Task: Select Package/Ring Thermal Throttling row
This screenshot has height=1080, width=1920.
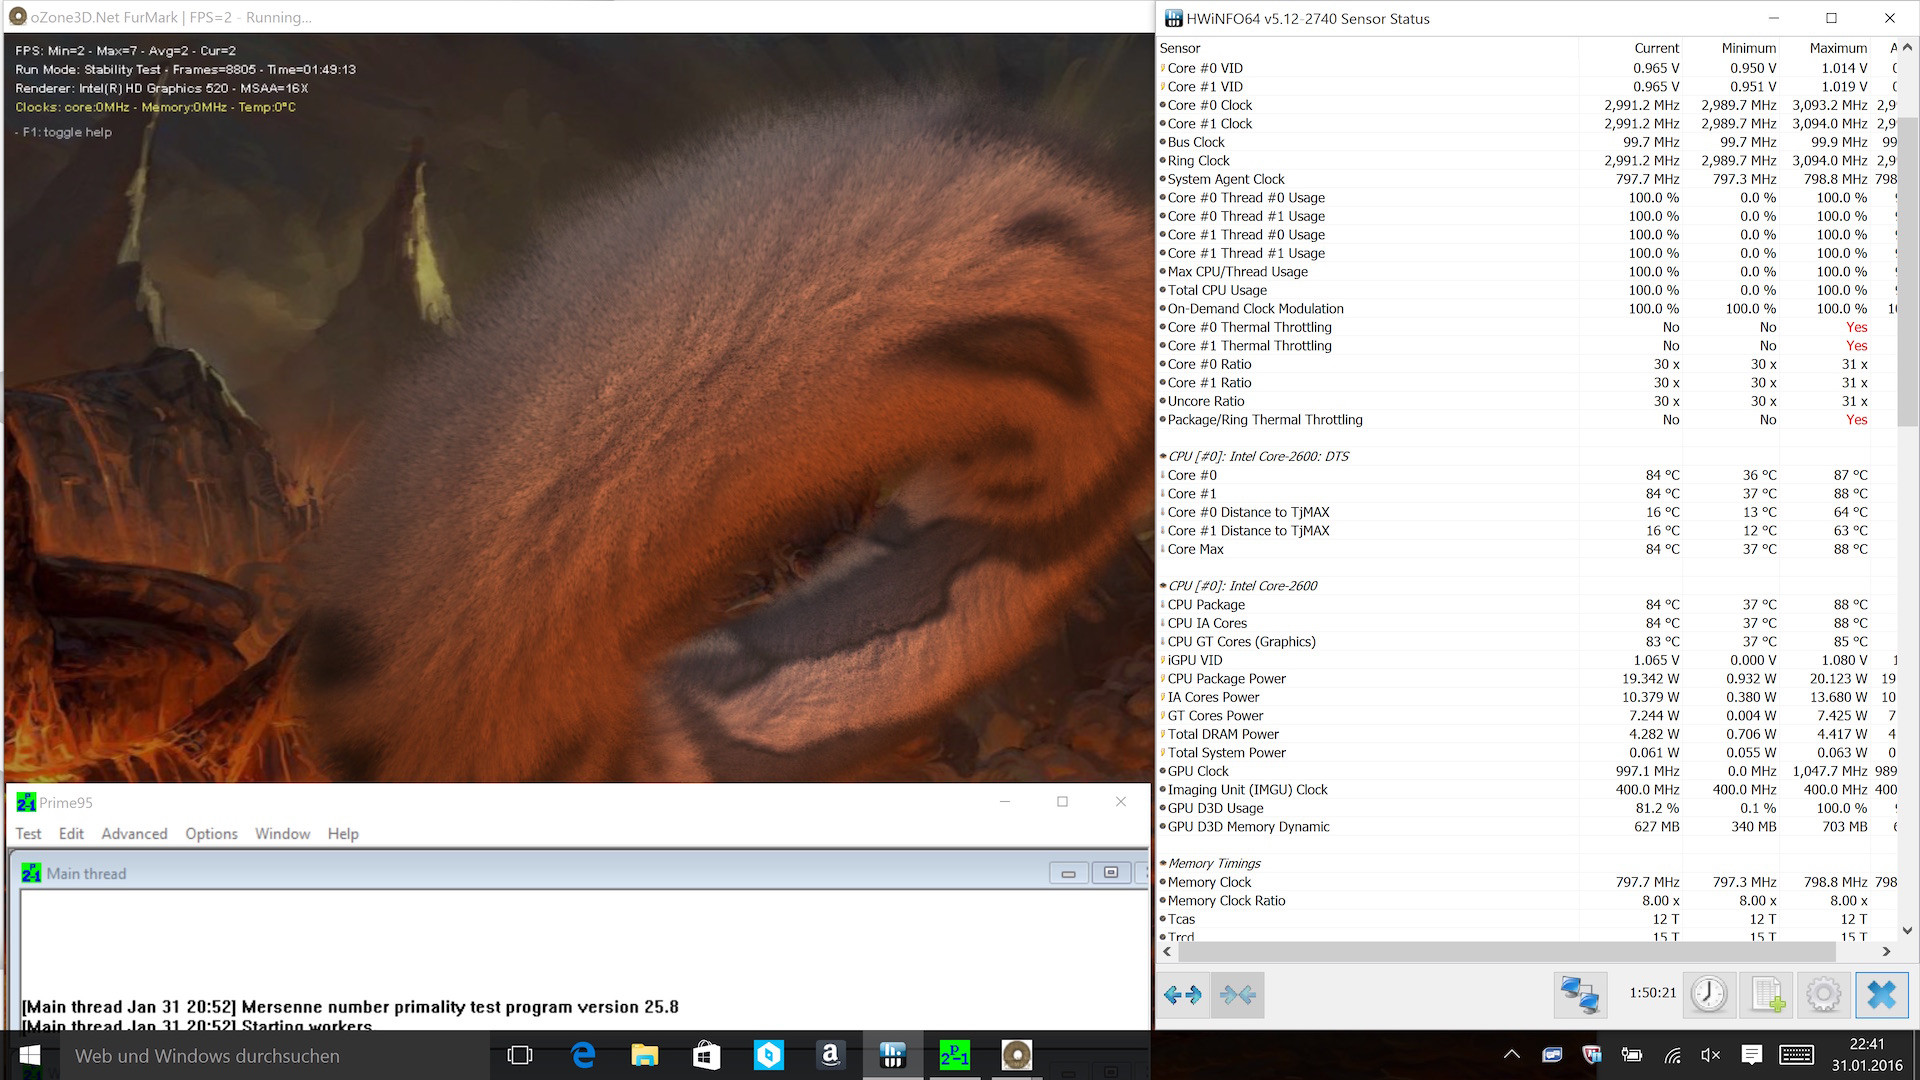Action: (x=1527, y=420)
